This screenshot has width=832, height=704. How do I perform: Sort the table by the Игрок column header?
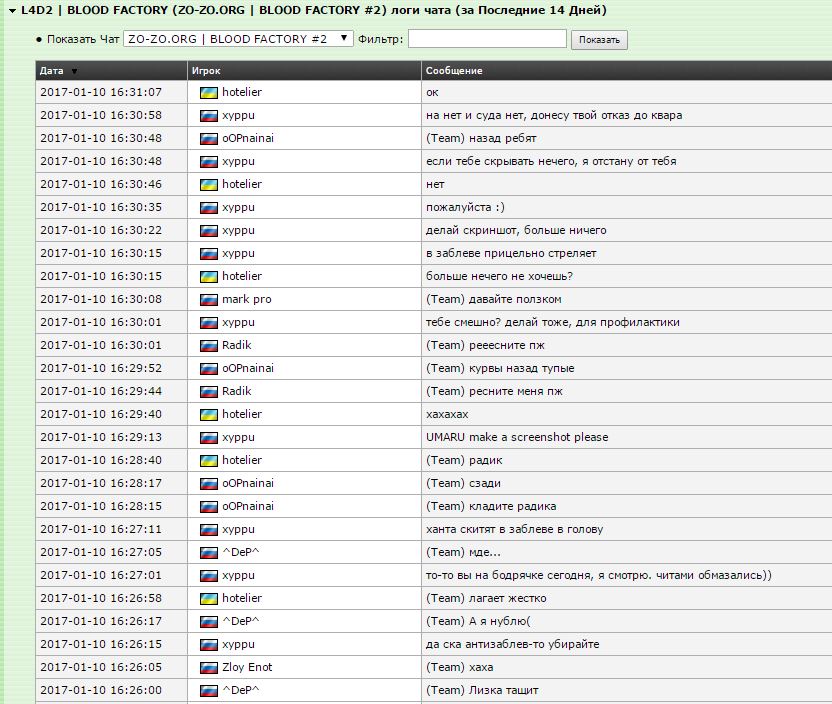coord(207,71)
